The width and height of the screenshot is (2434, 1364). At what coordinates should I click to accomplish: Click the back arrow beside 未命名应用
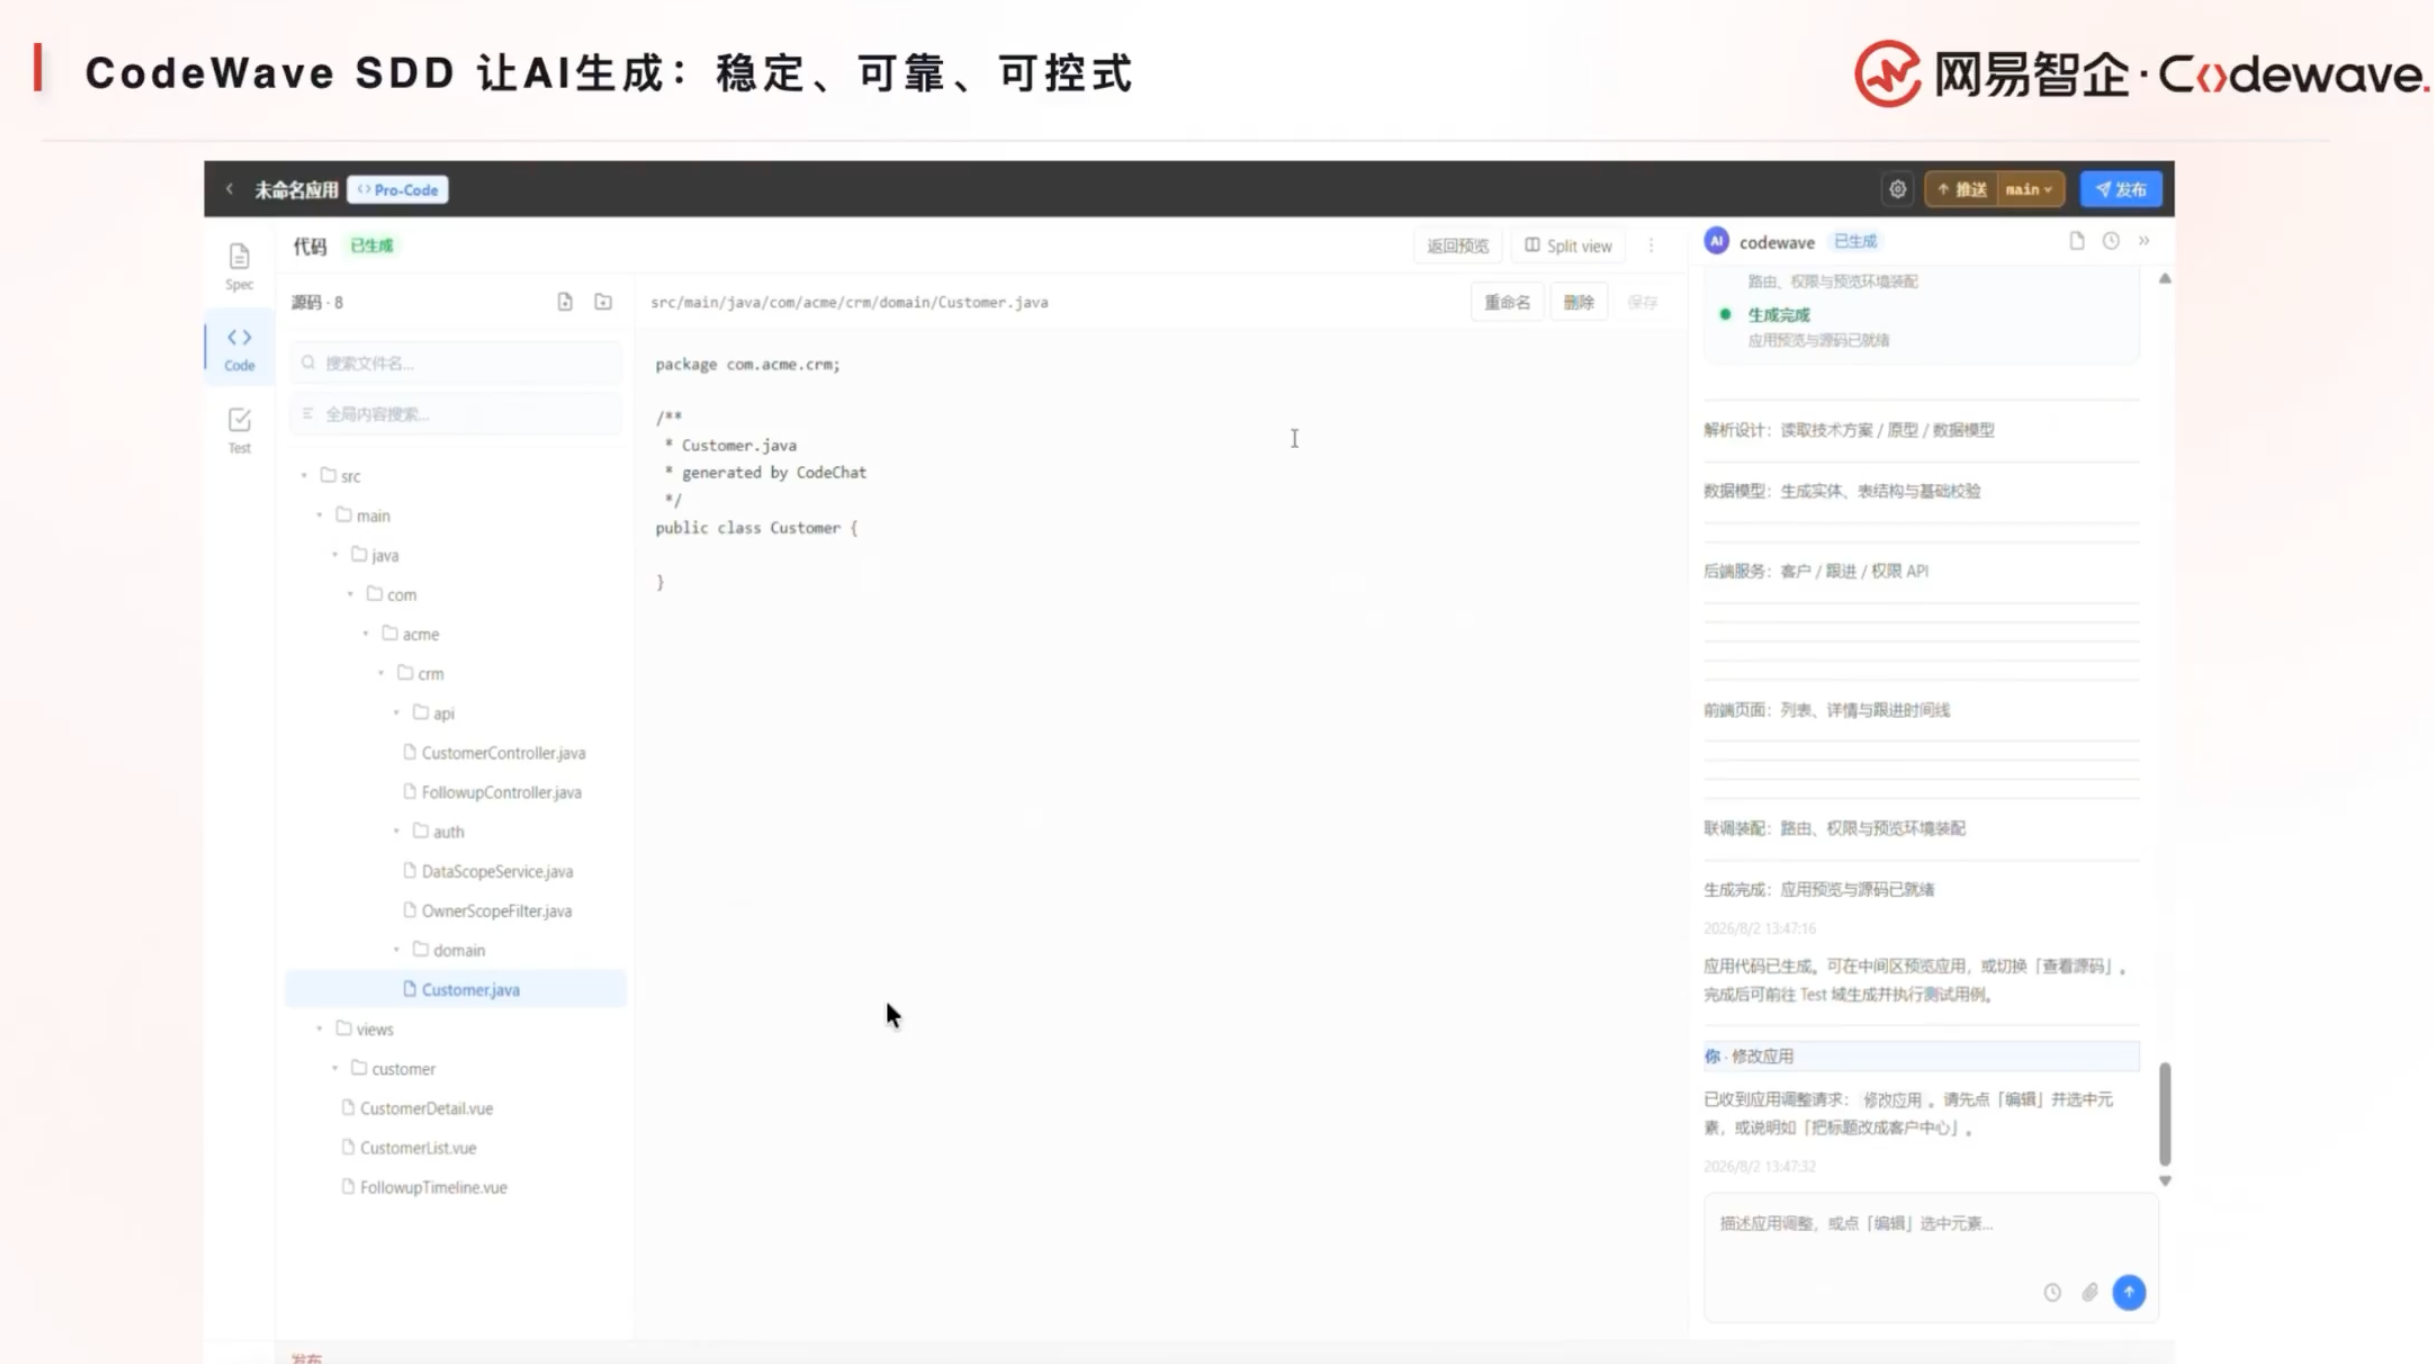tap(230, 189)
